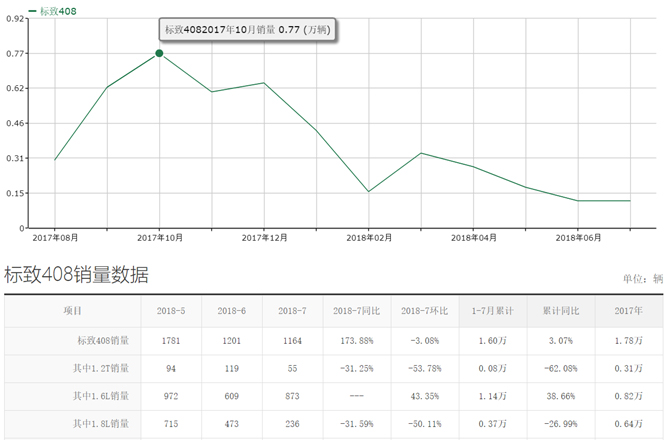This screenshot has width=666, height=440.
Task: Click the 2017年10月 x-axis label
Action: click(x=160, y=238)
